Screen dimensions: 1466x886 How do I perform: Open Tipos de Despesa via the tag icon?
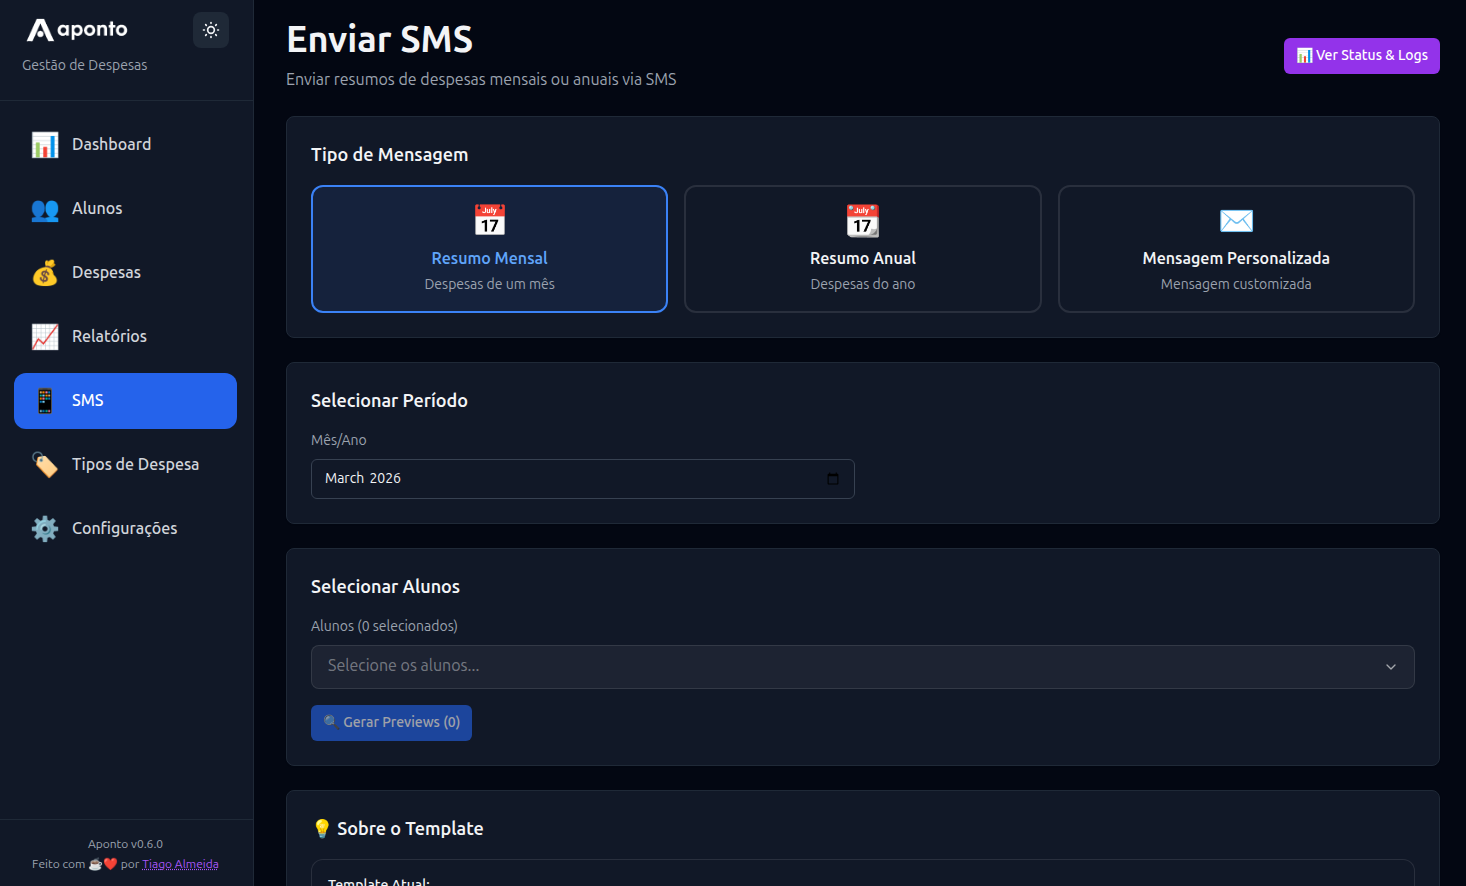pos(44,464)
